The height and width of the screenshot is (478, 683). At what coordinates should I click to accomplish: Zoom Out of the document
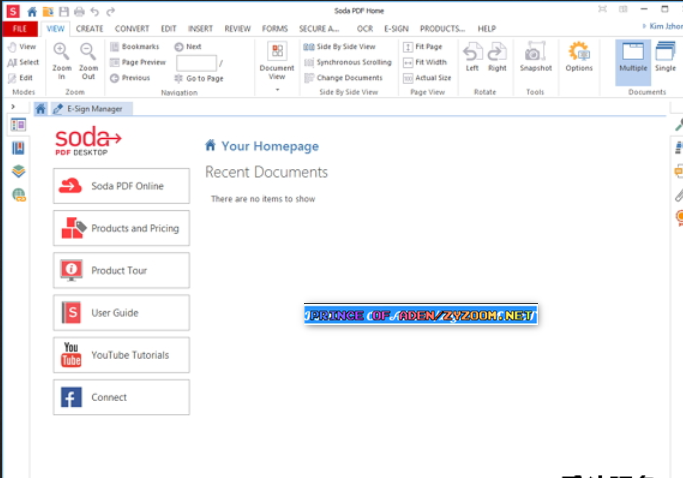tap(88, 61)
